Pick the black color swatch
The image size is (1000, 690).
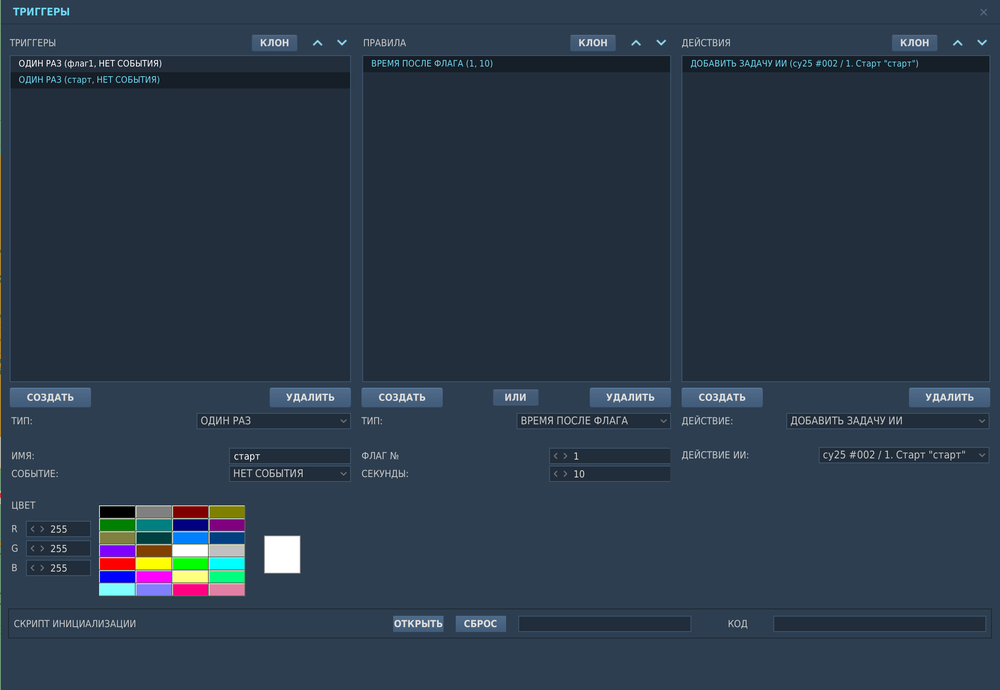tap(117, 511)
